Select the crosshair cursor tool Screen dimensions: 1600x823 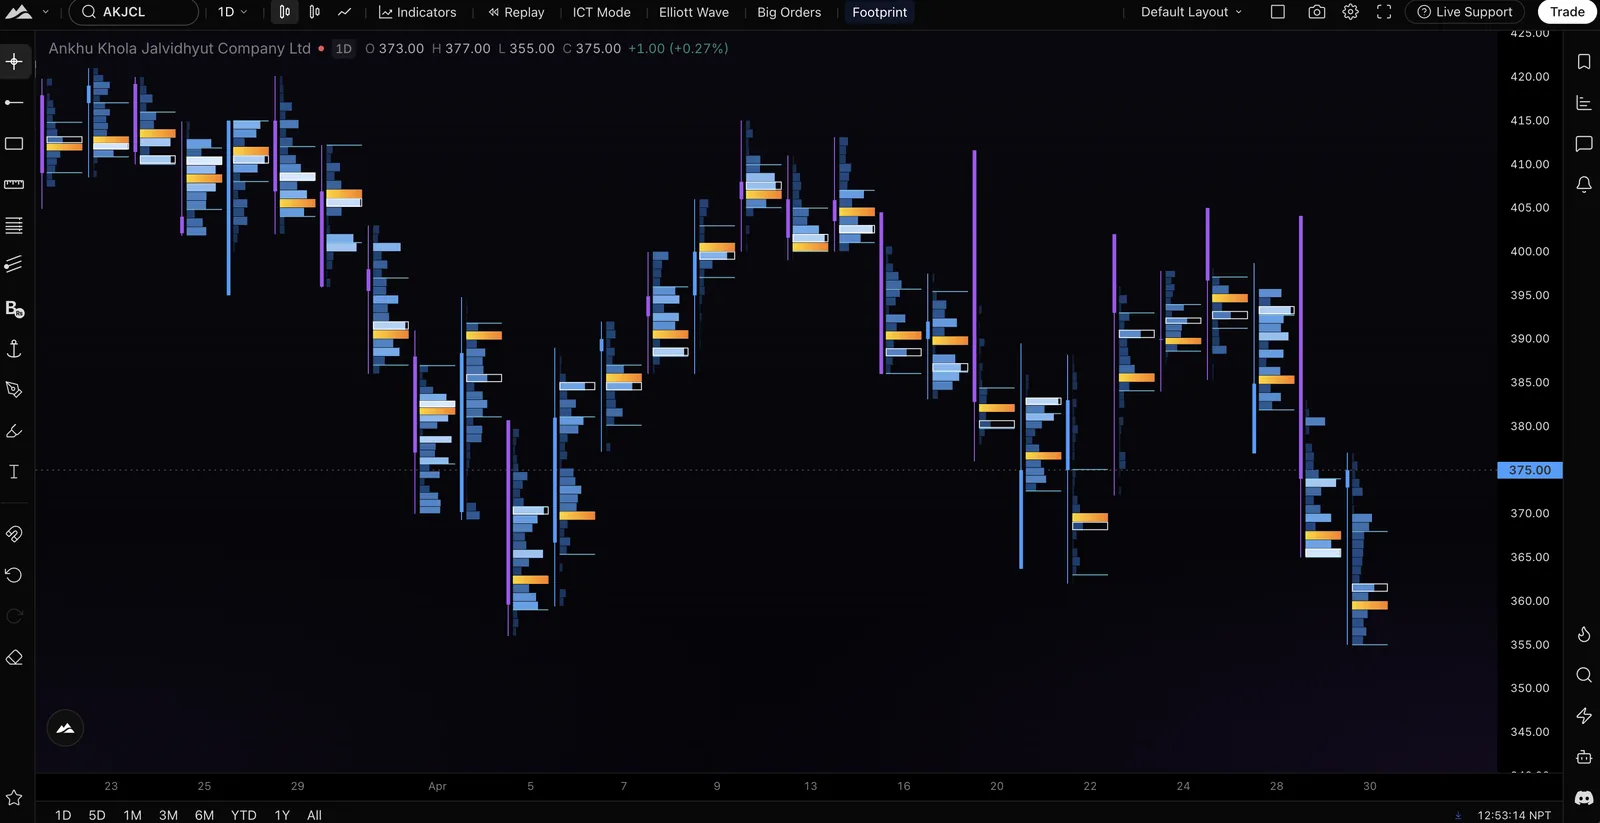tap(14, 62)
